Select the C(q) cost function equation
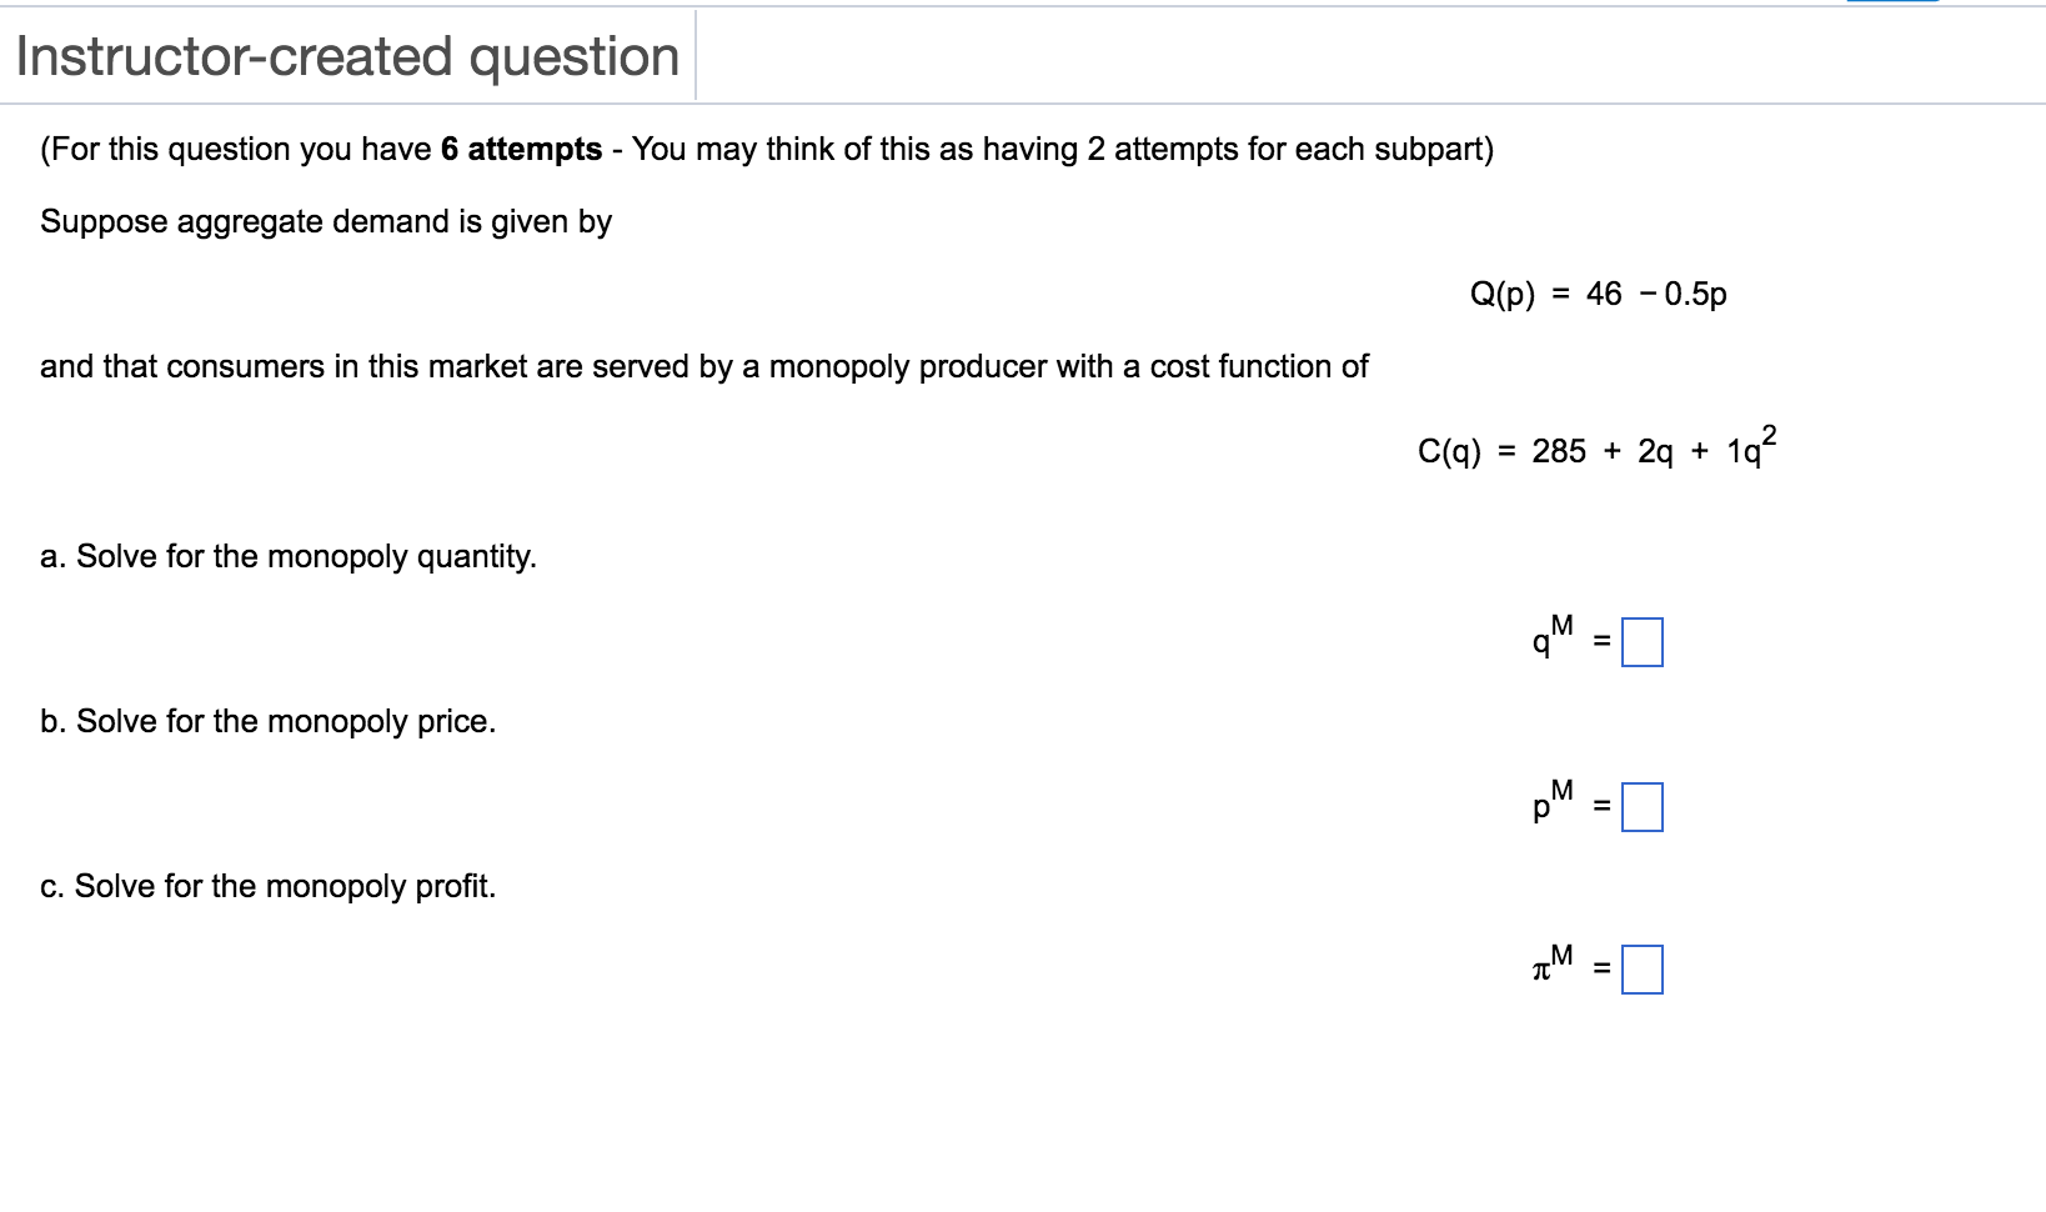Screen dimensions: 2046x1212 1598,449
